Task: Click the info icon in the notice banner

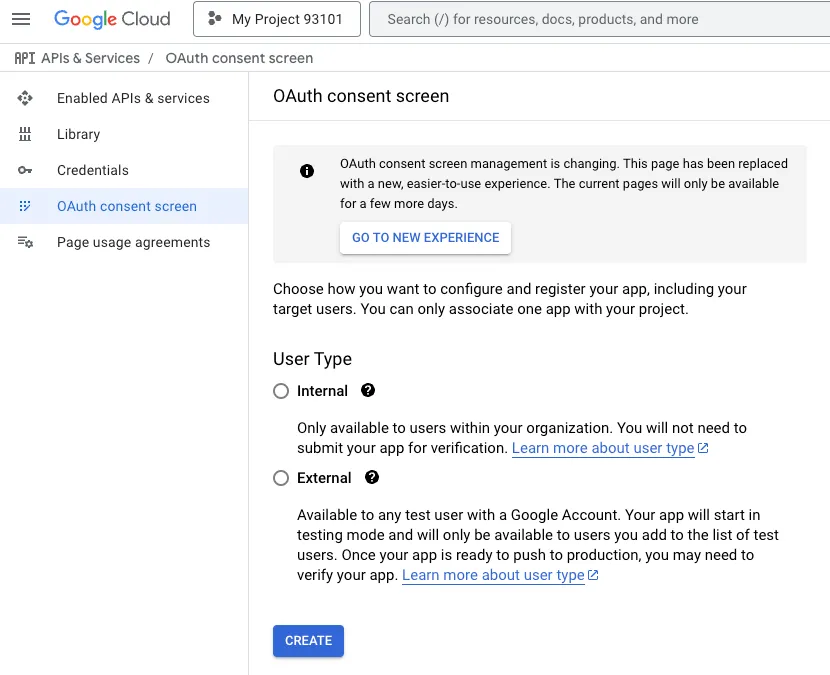Action: (307, 170)
